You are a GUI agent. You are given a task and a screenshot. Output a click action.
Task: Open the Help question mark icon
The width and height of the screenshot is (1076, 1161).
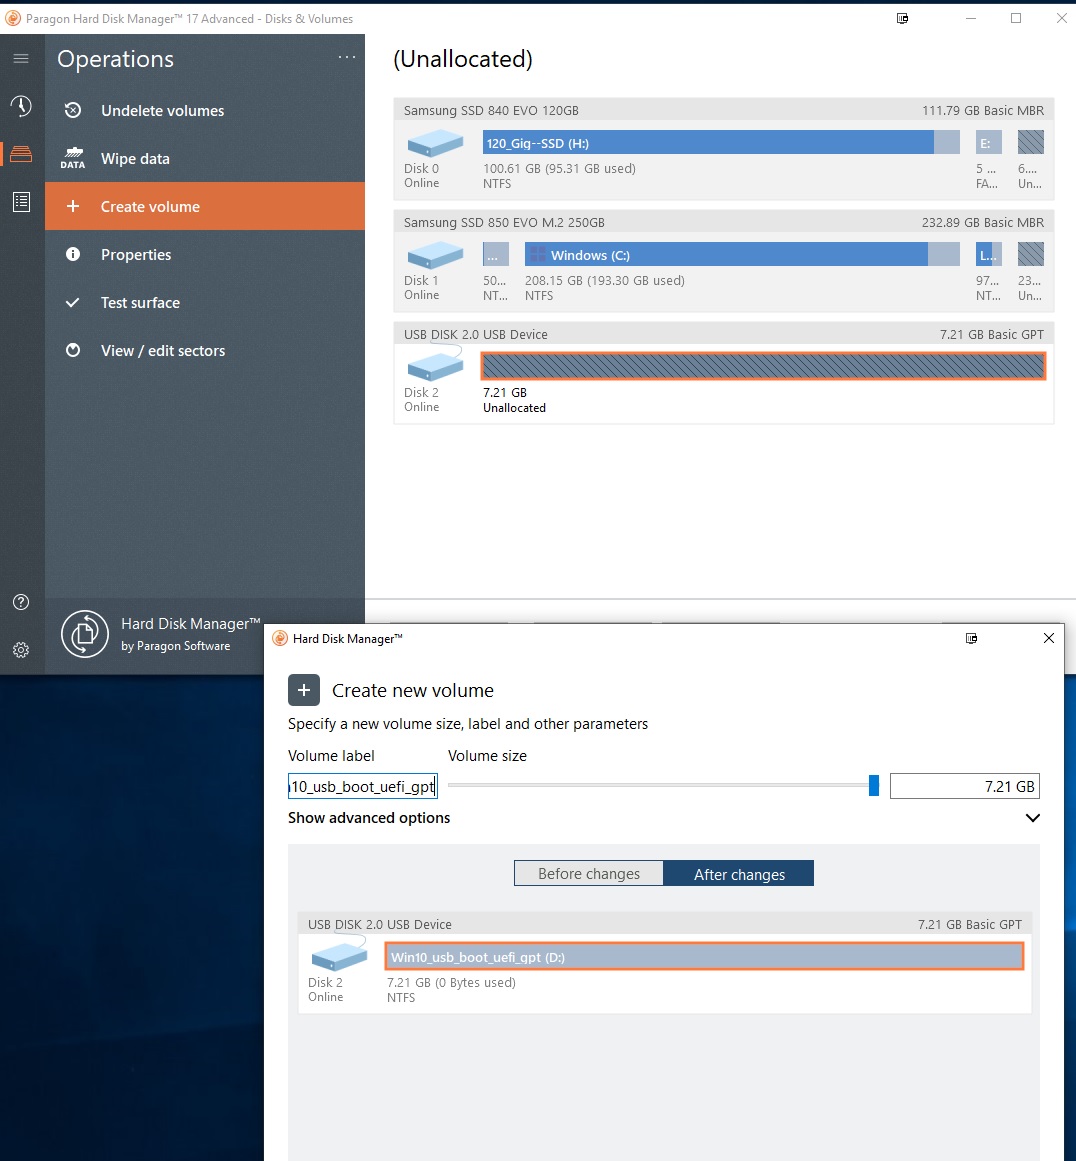21,602
